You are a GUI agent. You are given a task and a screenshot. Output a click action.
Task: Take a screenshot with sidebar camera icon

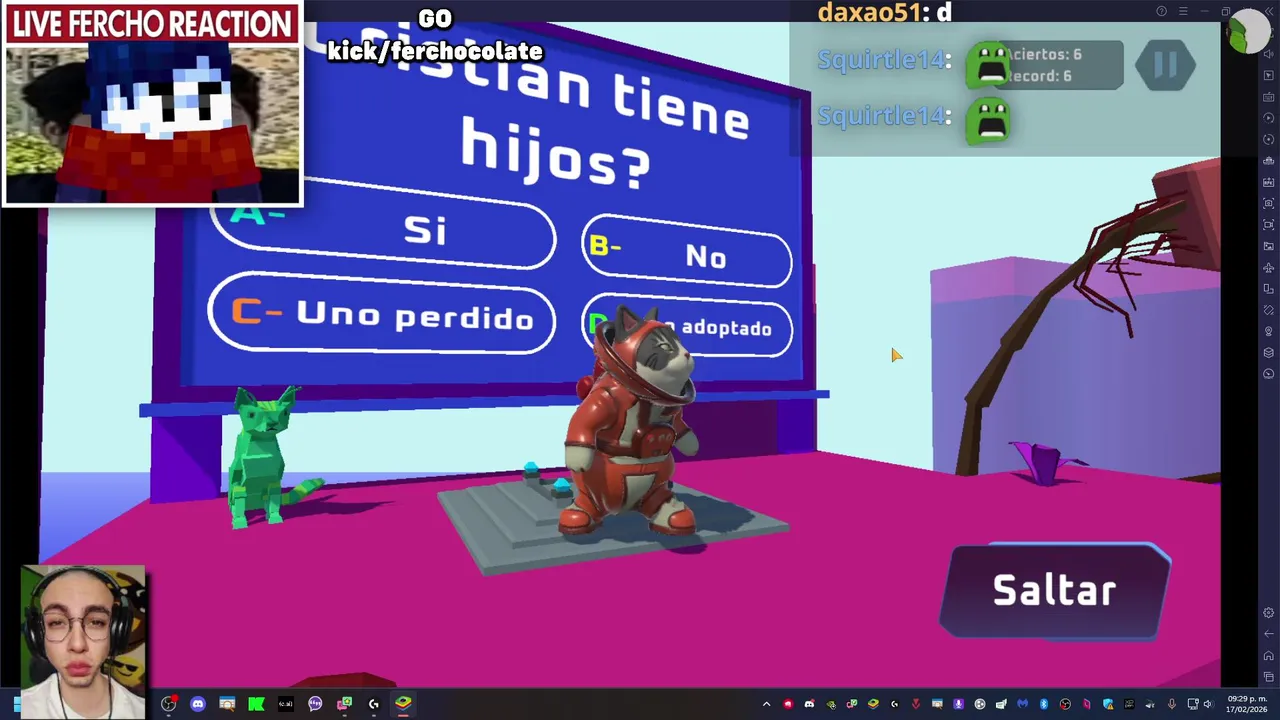pyautogui.click(x=1269, y=203)
